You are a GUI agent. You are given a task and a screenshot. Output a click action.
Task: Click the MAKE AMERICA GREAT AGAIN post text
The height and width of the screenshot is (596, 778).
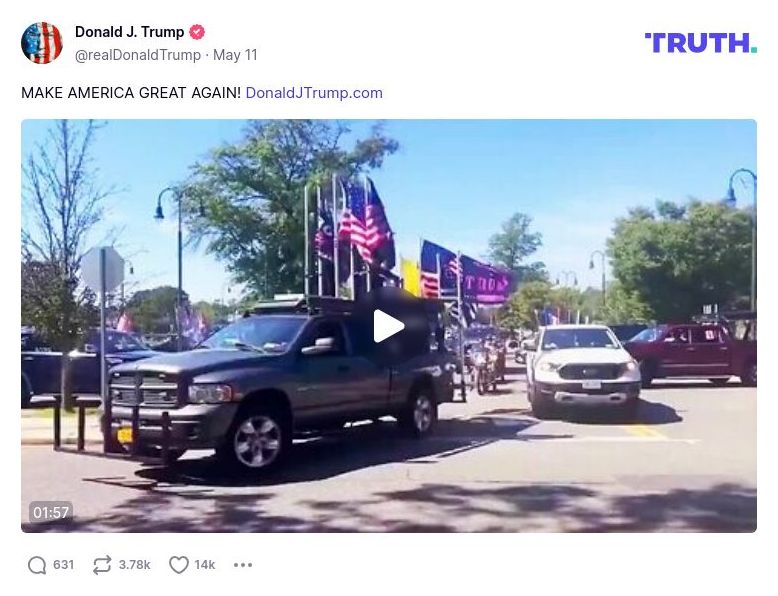pos(131,93)
